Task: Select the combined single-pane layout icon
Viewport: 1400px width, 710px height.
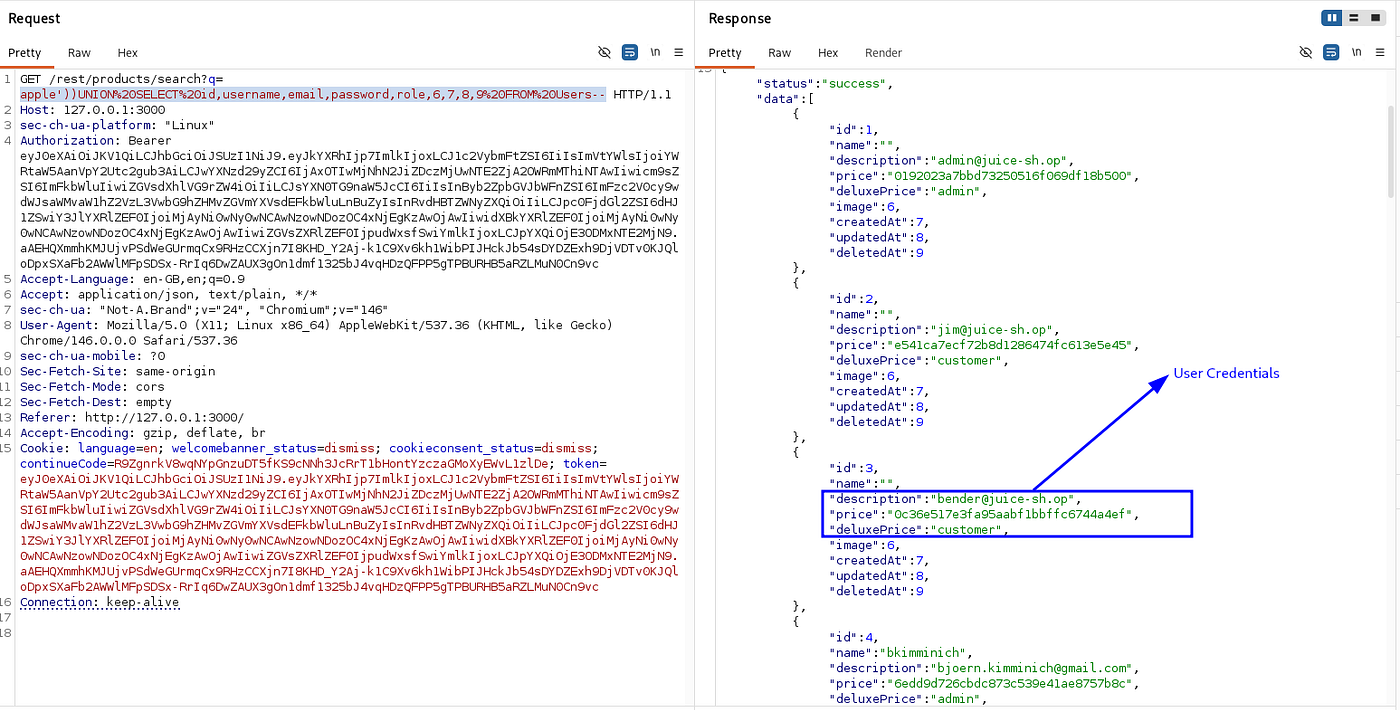Action: click(1375, 18)
